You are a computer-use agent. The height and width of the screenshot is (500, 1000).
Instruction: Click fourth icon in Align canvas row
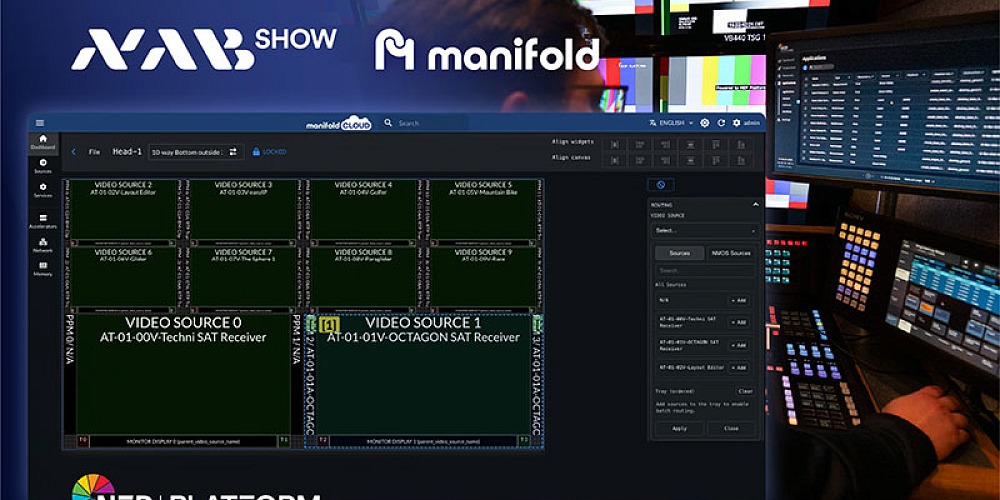coord(691,159)
